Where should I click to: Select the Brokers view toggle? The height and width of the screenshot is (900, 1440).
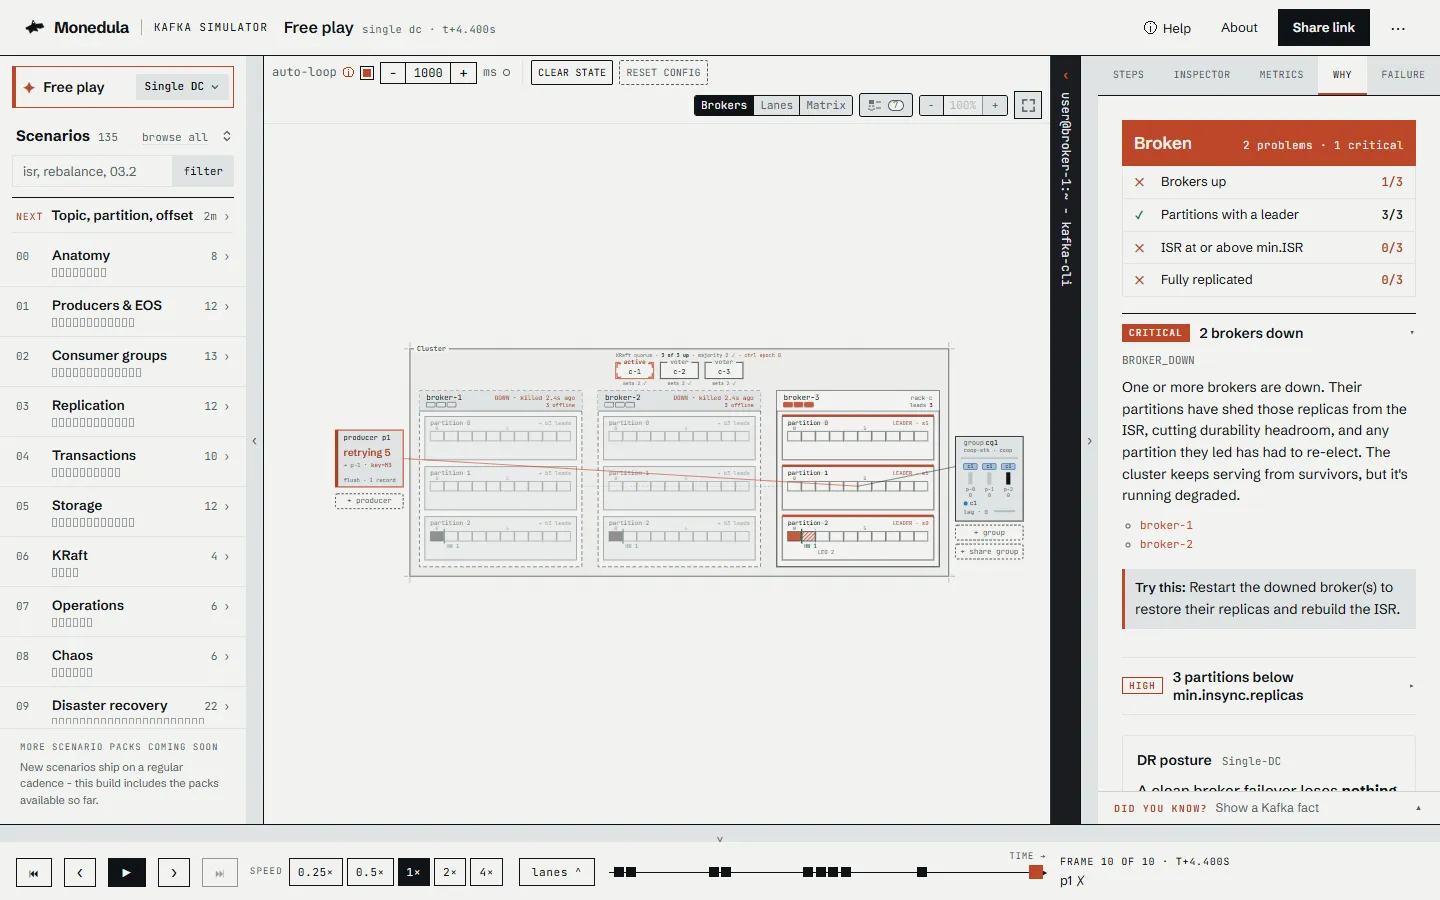coord(724,105)
